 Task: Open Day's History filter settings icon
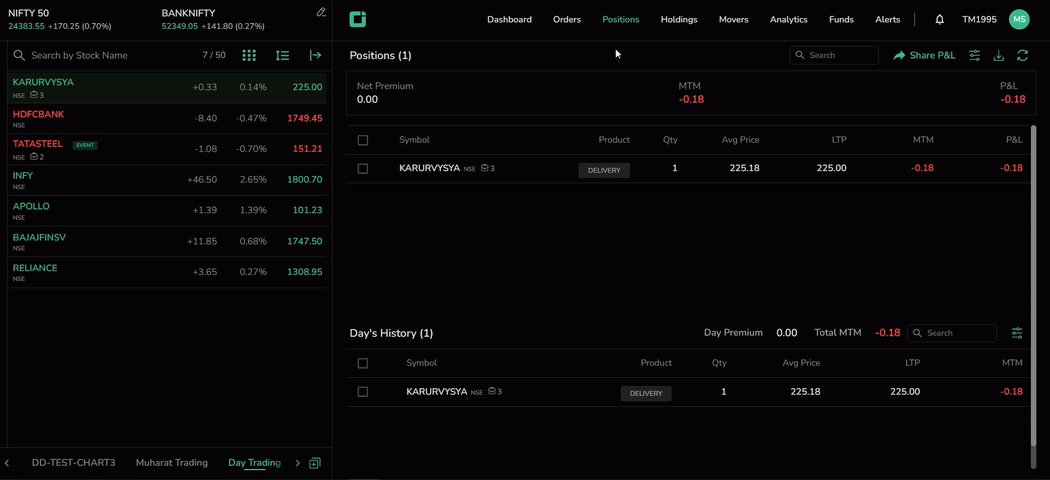pos(1017,333)
